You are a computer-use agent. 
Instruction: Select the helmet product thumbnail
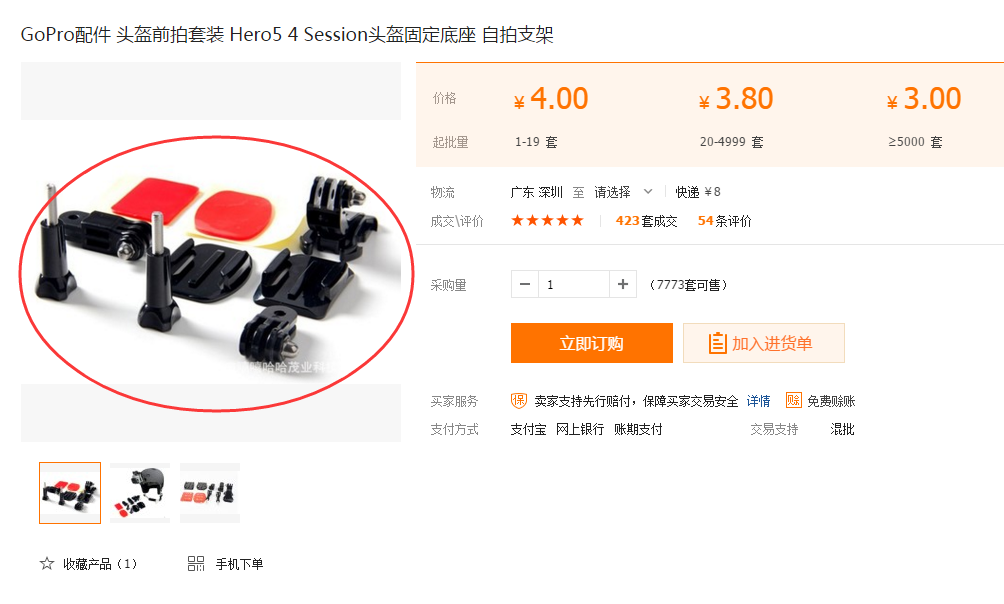140,493
